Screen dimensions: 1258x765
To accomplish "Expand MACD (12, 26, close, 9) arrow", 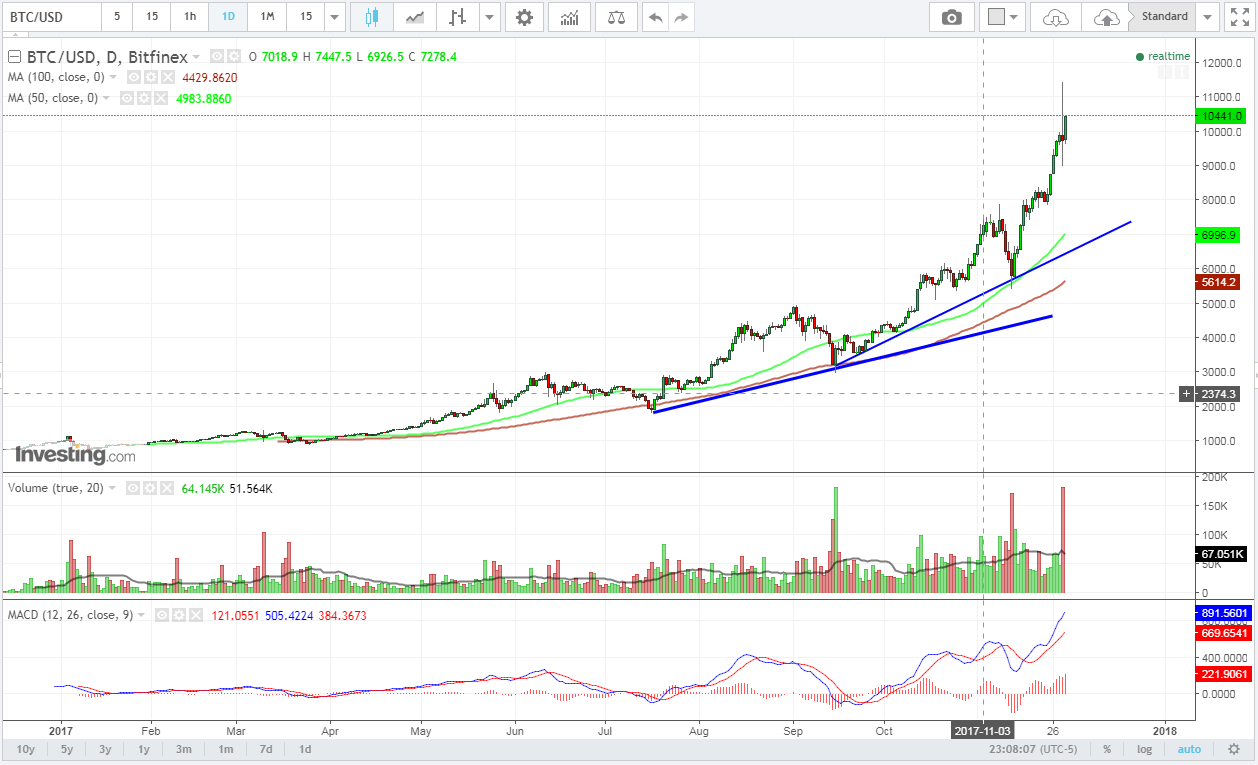I will (x=141, y=615).
